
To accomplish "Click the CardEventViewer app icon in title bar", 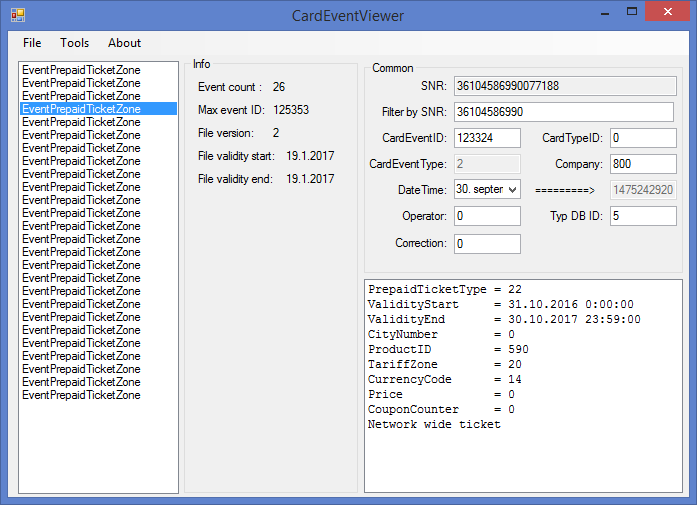I will tap(17, 15).
